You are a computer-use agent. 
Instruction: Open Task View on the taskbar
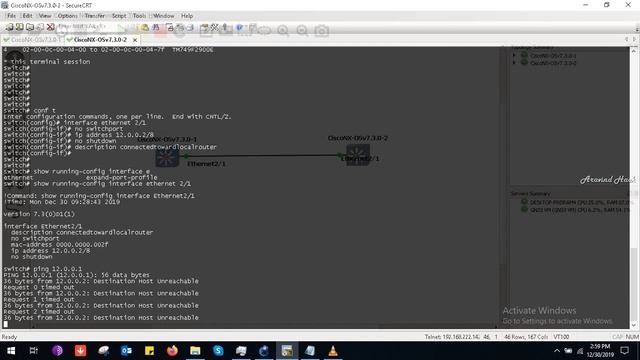(34, 351)
